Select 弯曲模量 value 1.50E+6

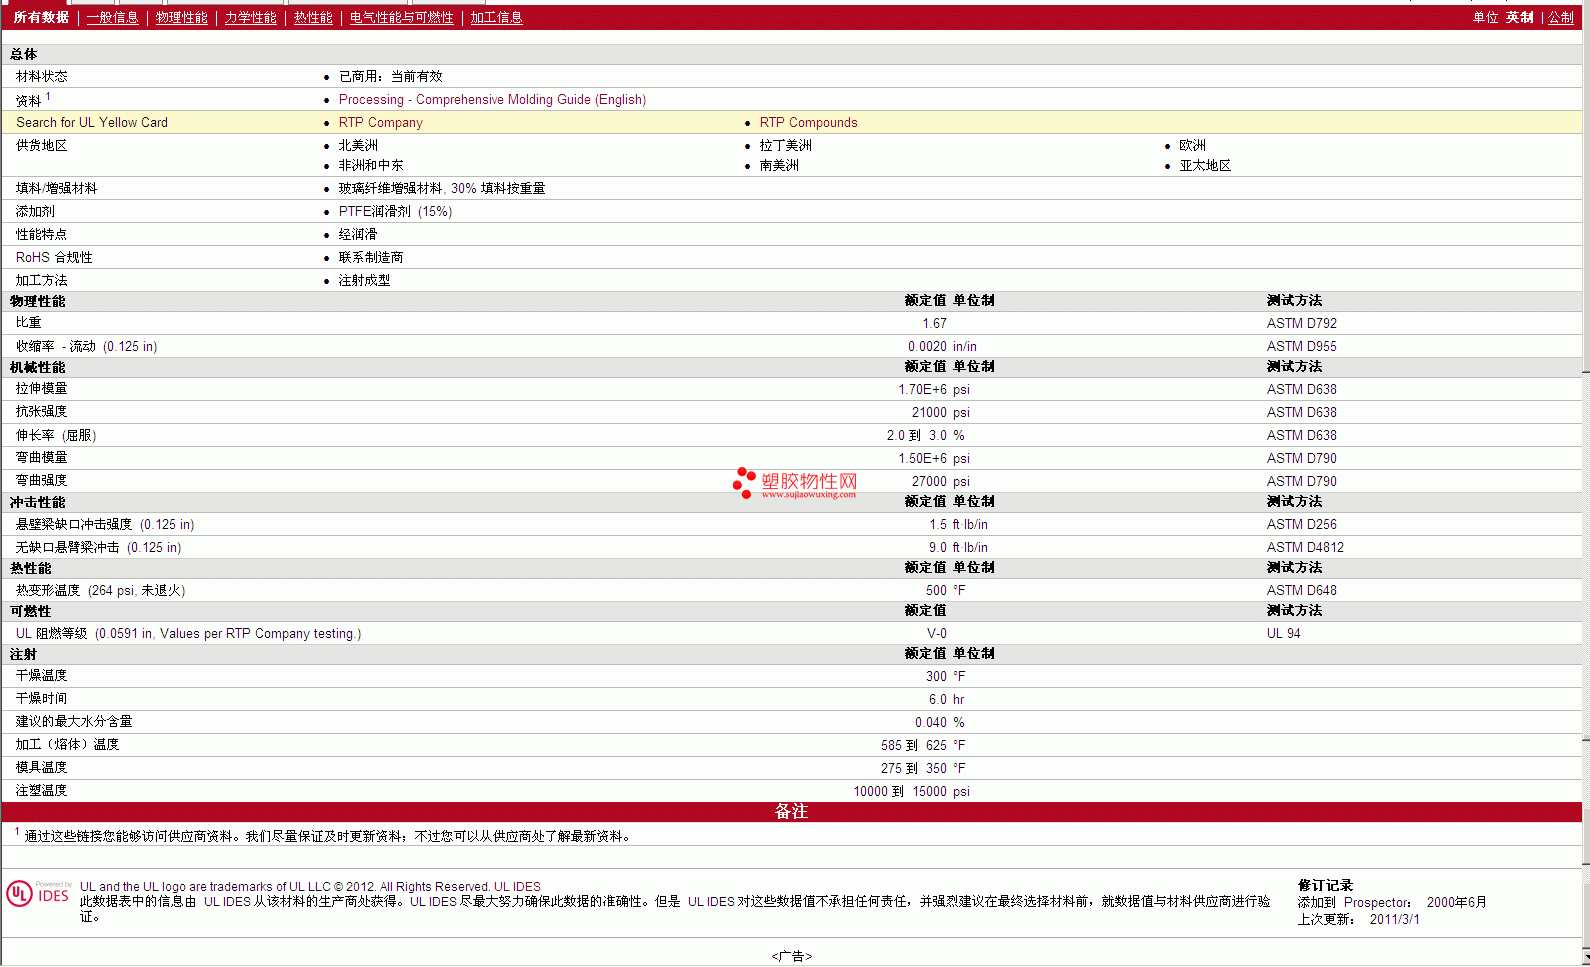pos(922,459)
